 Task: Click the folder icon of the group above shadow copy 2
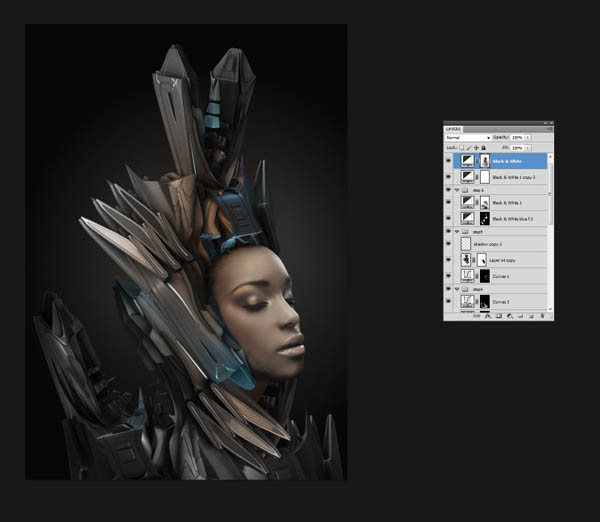pos(465,232)
